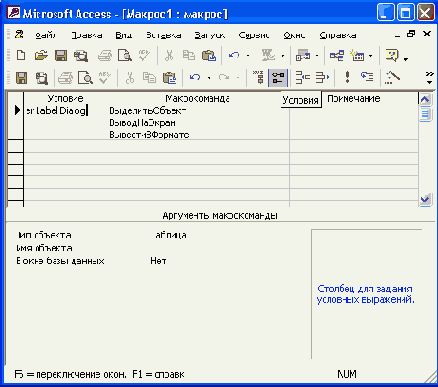The height and width of the screenshot is (387, 438).
Task: Click the Примечание column header
Action: coord(354,98)
